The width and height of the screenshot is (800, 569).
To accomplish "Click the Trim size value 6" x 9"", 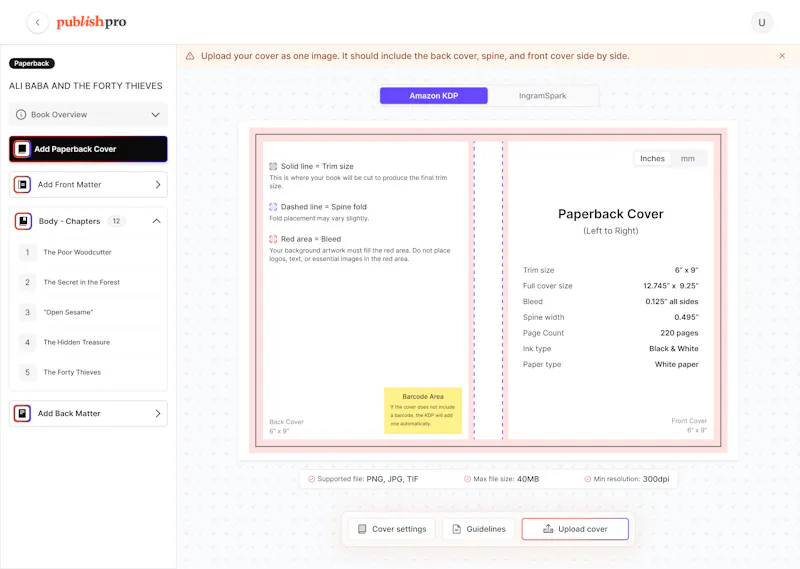I will pyautogui.click(x=686, y=270).
